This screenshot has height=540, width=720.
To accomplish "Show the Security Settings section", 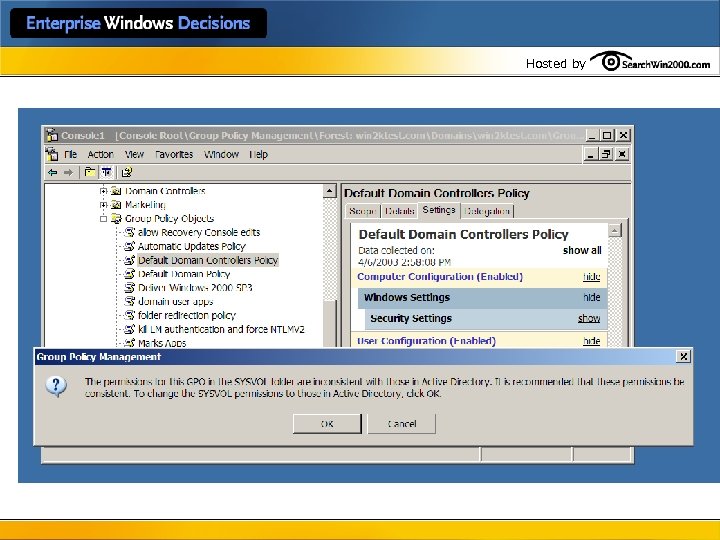I will coord(589,318).
